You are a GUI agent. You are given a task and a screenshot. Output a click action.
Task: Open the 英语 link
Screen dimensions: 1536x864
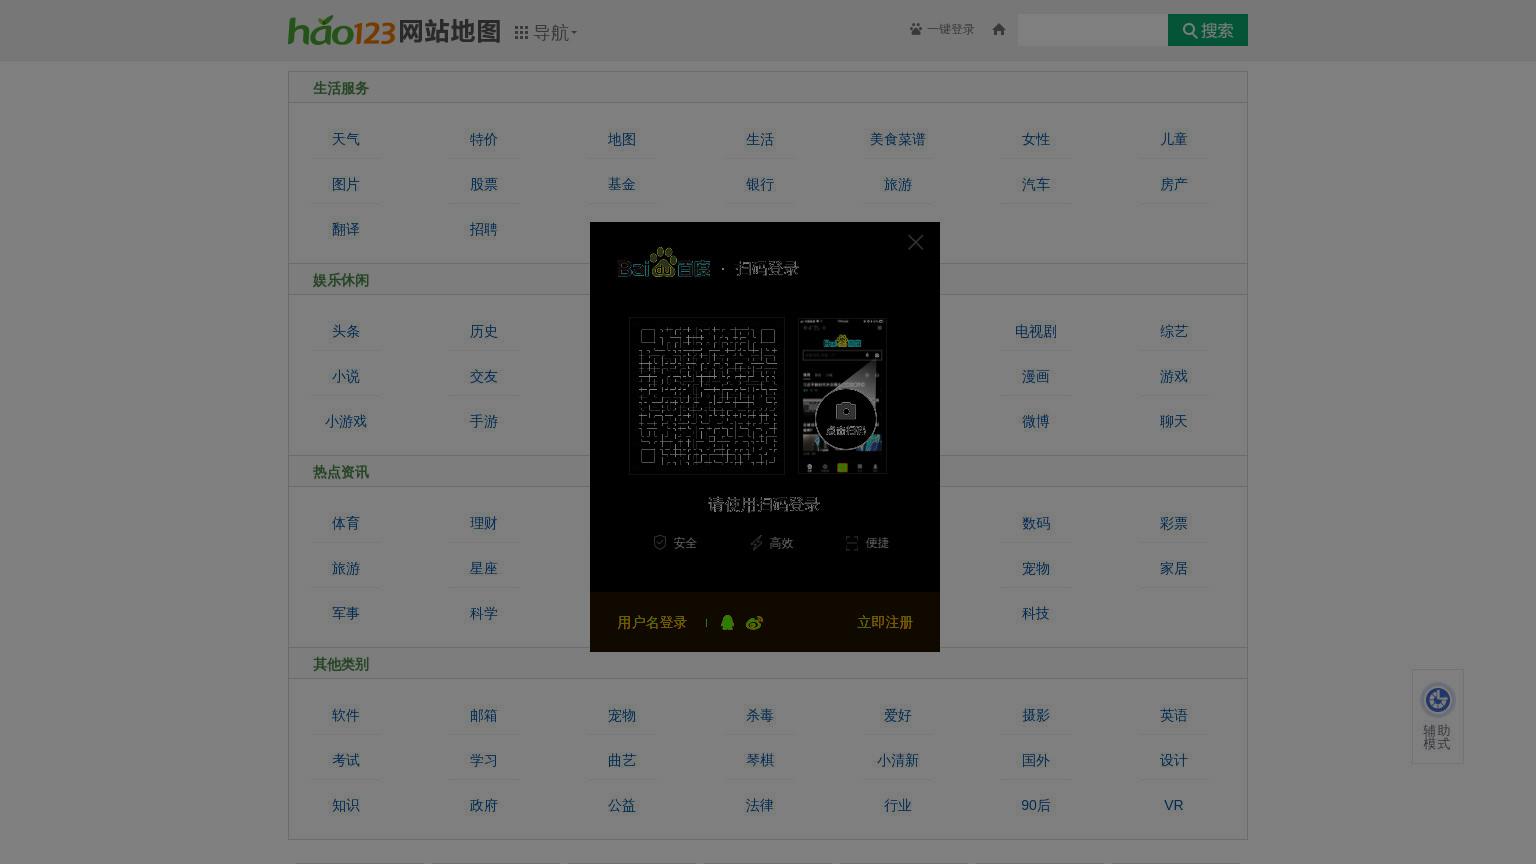point(1174,715)
